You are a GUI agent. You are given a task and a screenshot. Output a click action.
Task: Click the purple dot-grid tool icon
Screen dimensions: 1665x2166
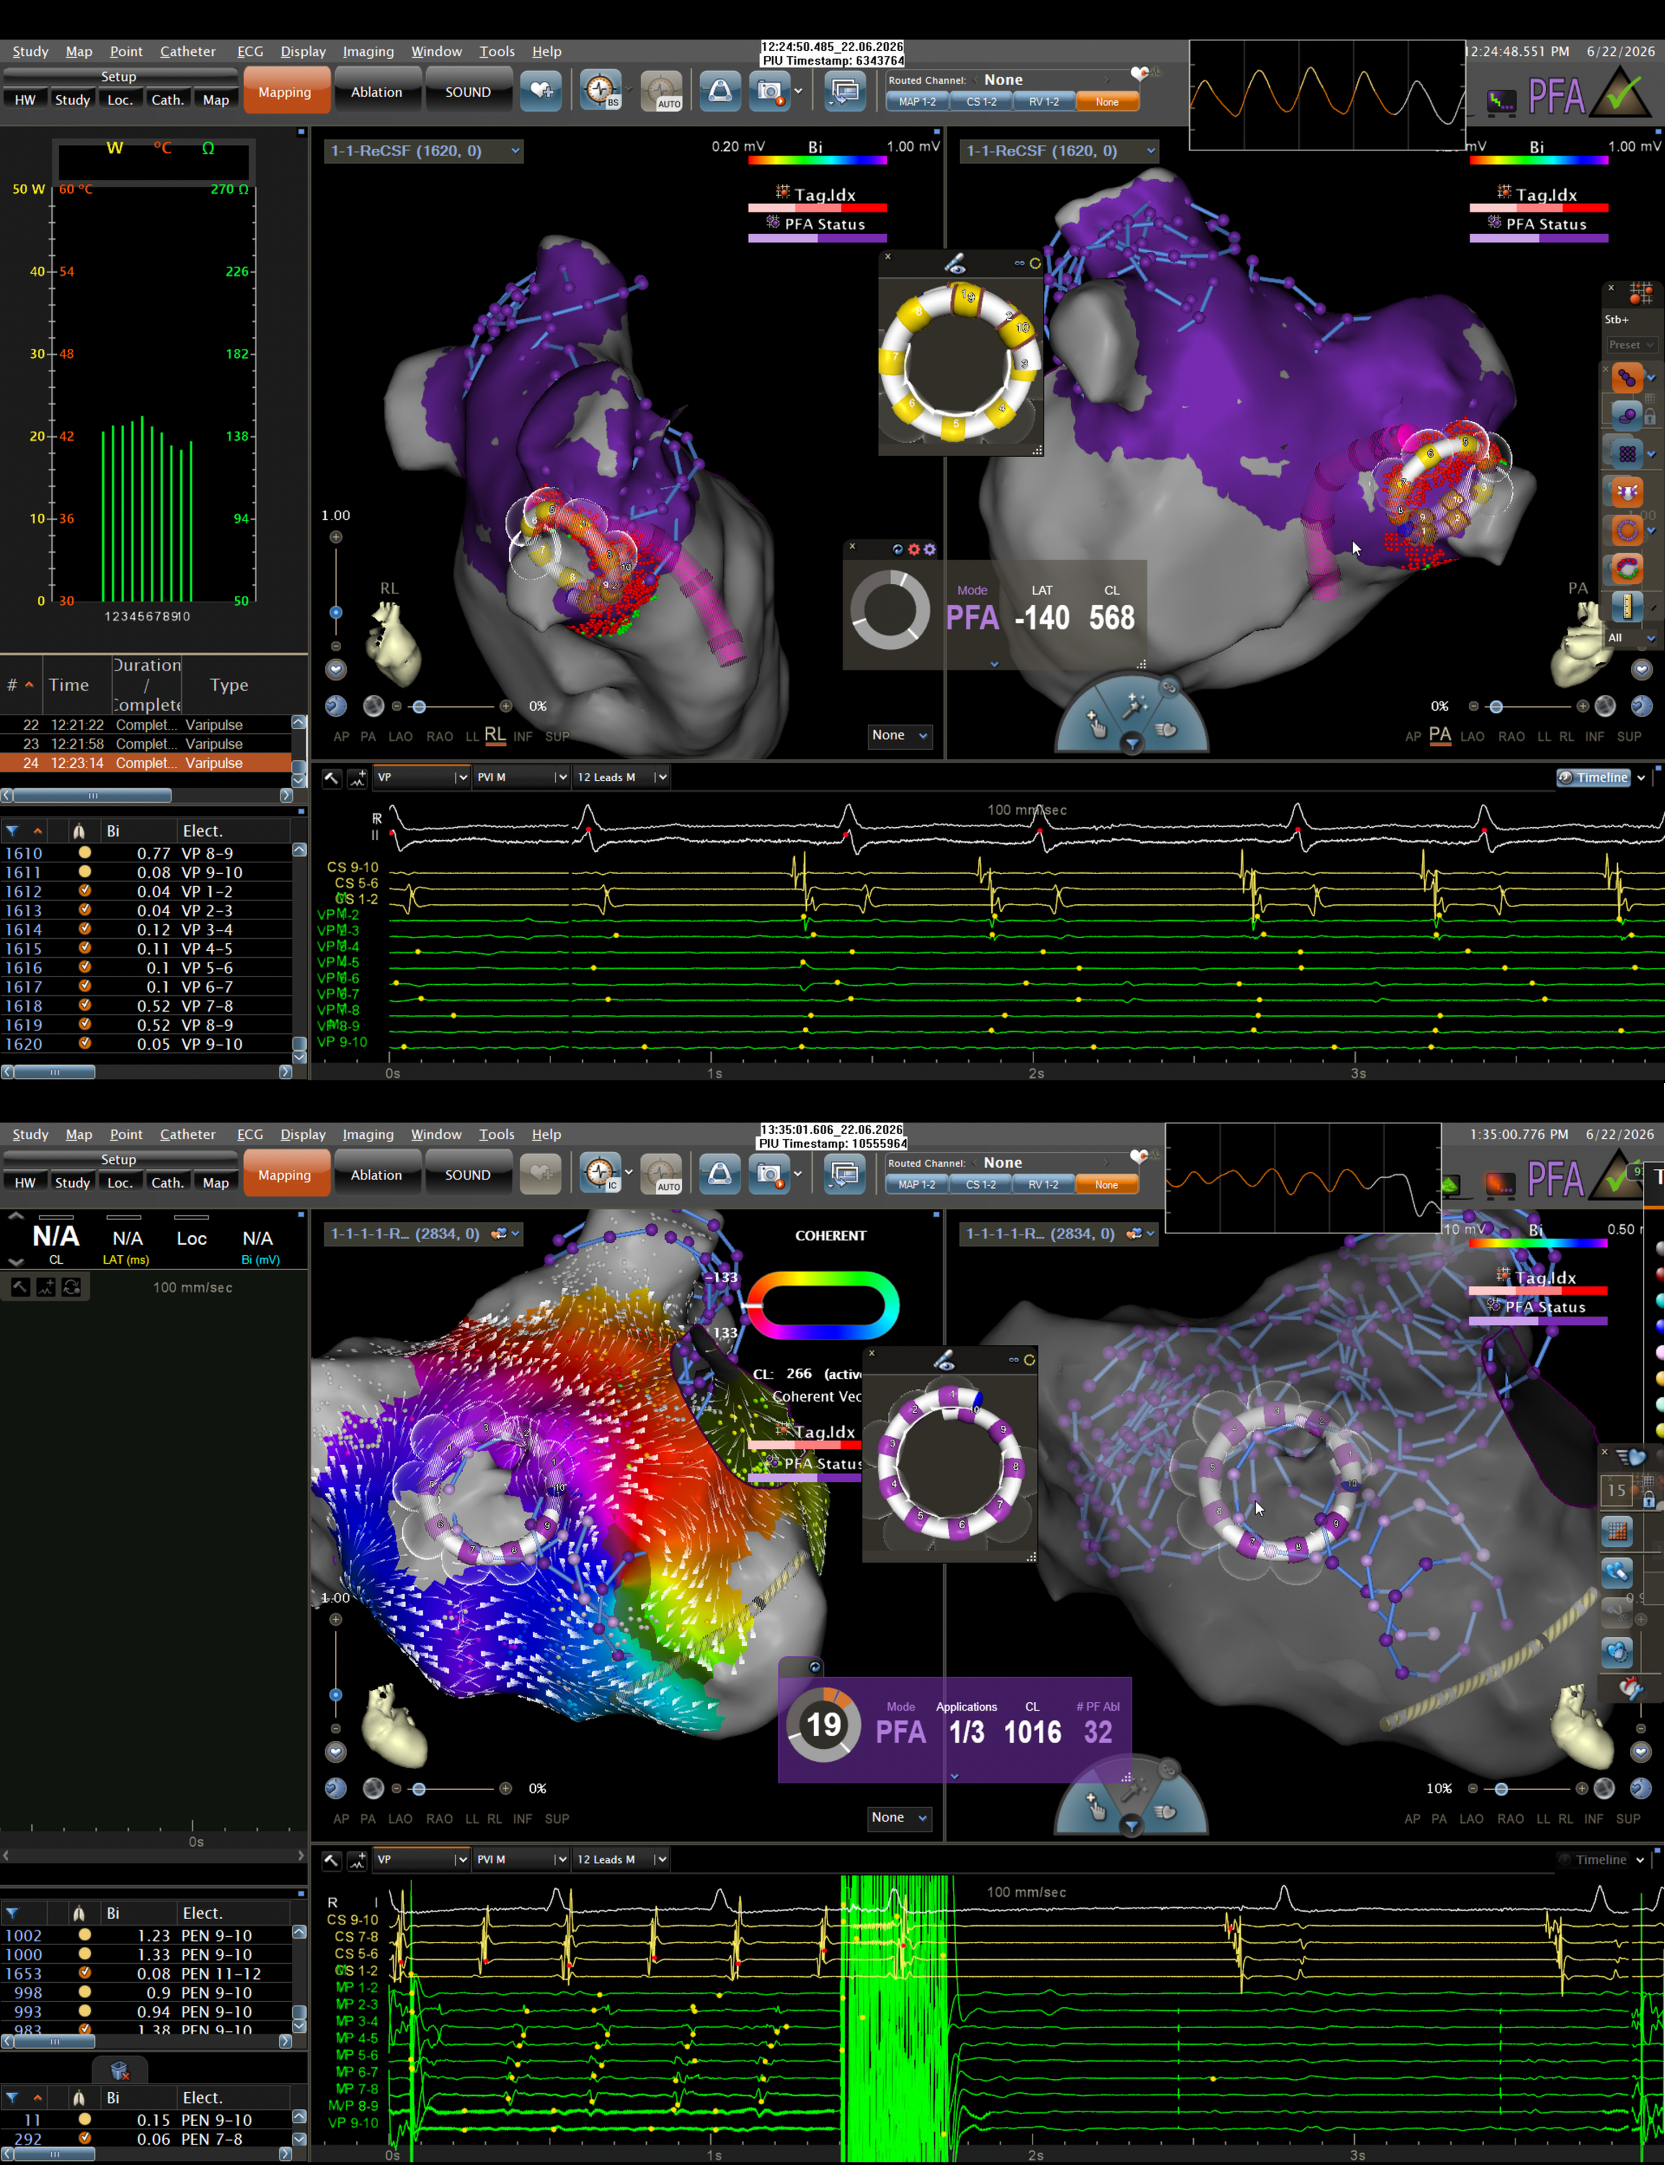point(1627,453)
